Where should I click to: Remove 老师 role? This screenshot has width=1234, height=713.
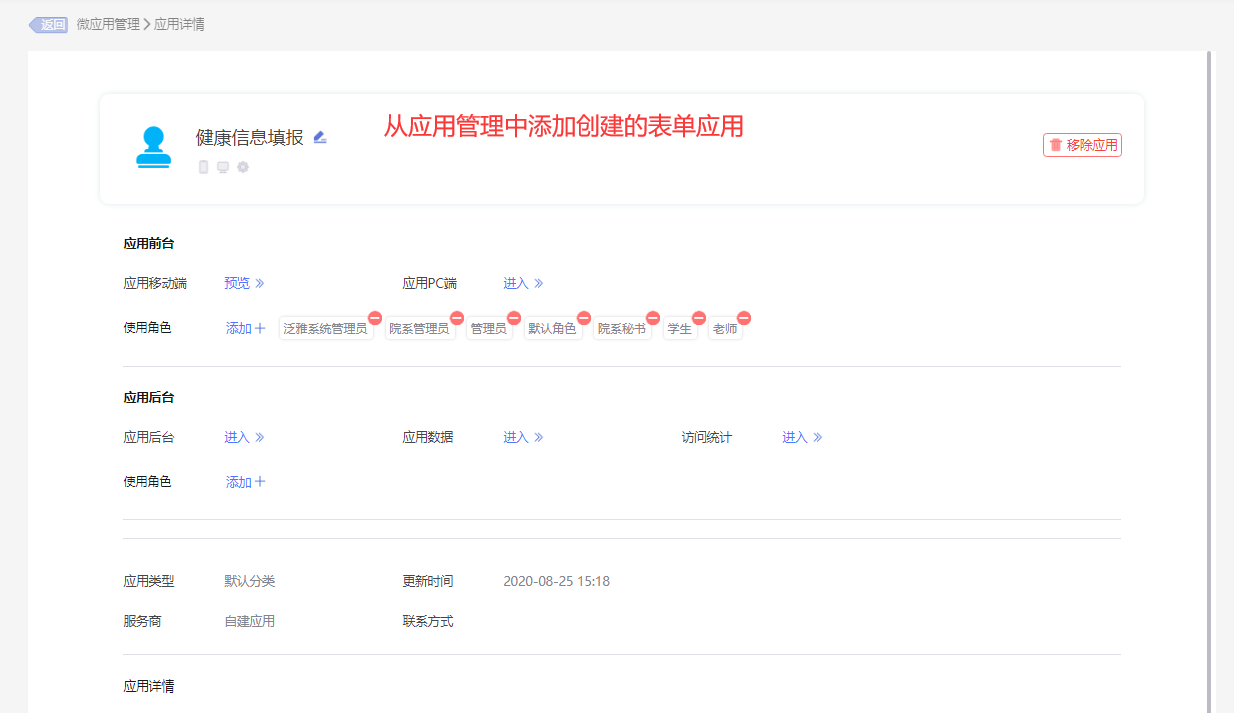(744, 318)
